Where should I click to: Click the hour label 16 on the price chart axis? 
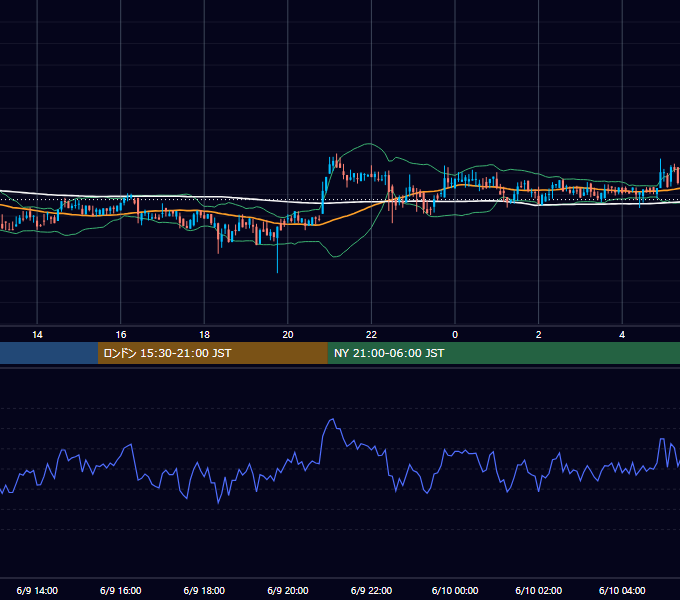[x=121, y=335]
